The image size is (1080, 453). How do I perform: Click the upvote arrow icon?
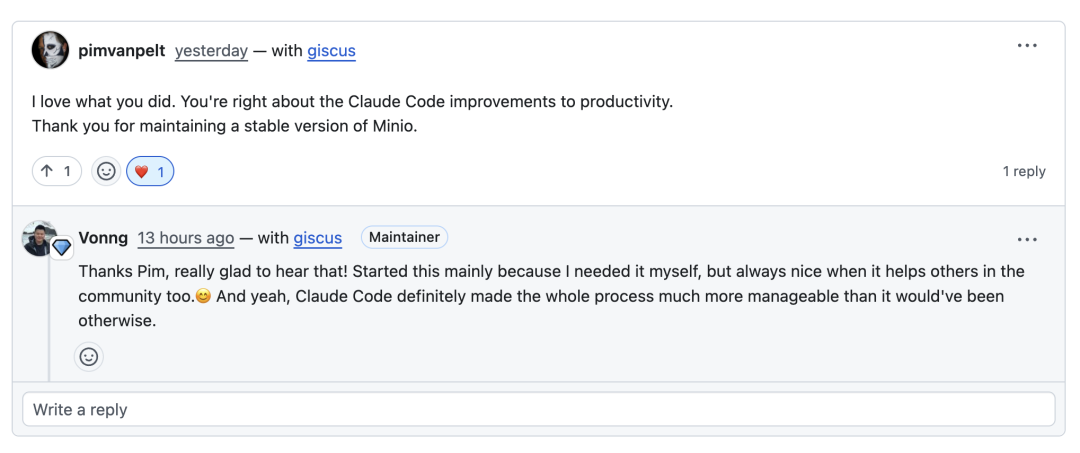[x=47, y=171]
